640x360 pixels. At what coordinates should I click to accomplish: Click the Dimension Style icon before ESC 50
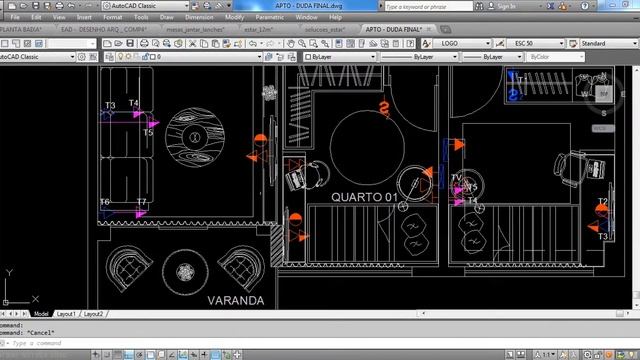click(x=500, y=43)
